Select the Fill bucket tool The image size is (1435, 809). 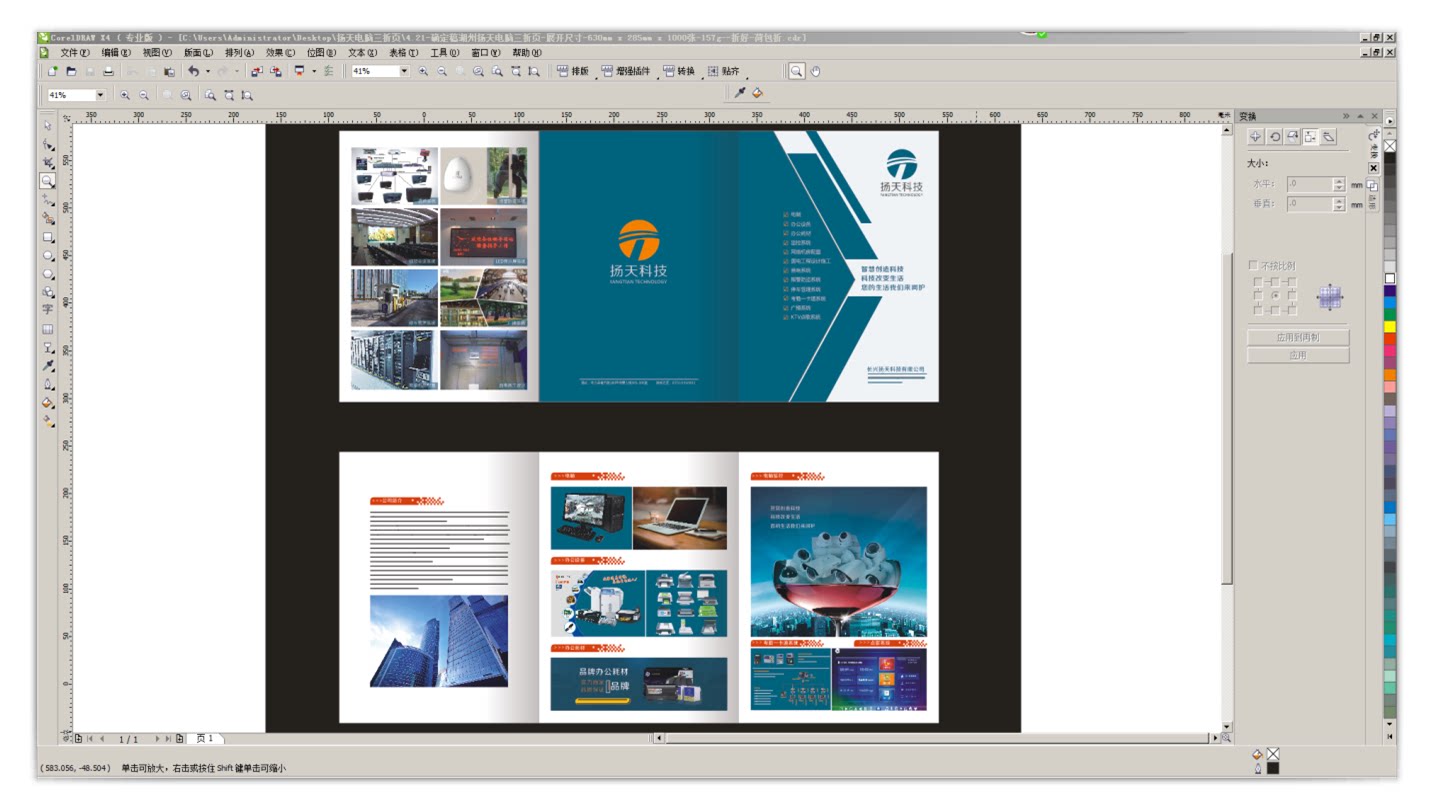[47, 403]
